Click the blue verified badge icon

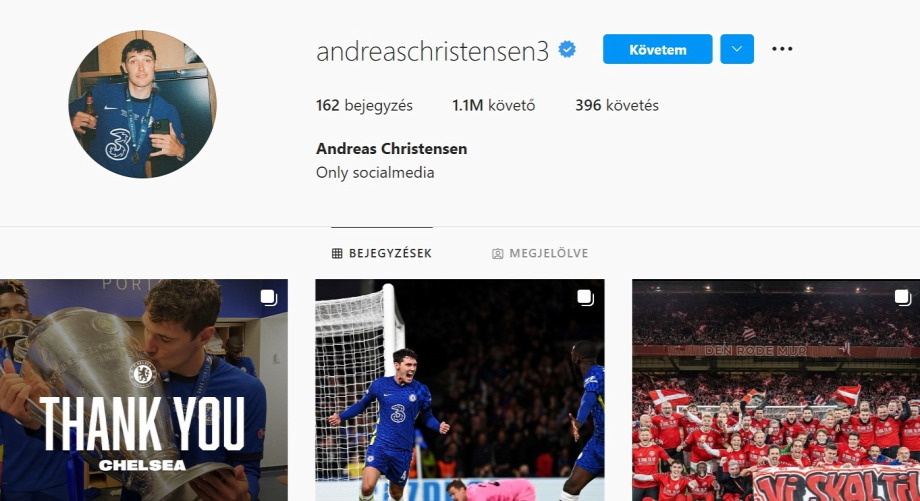click(x=567, y=50)
